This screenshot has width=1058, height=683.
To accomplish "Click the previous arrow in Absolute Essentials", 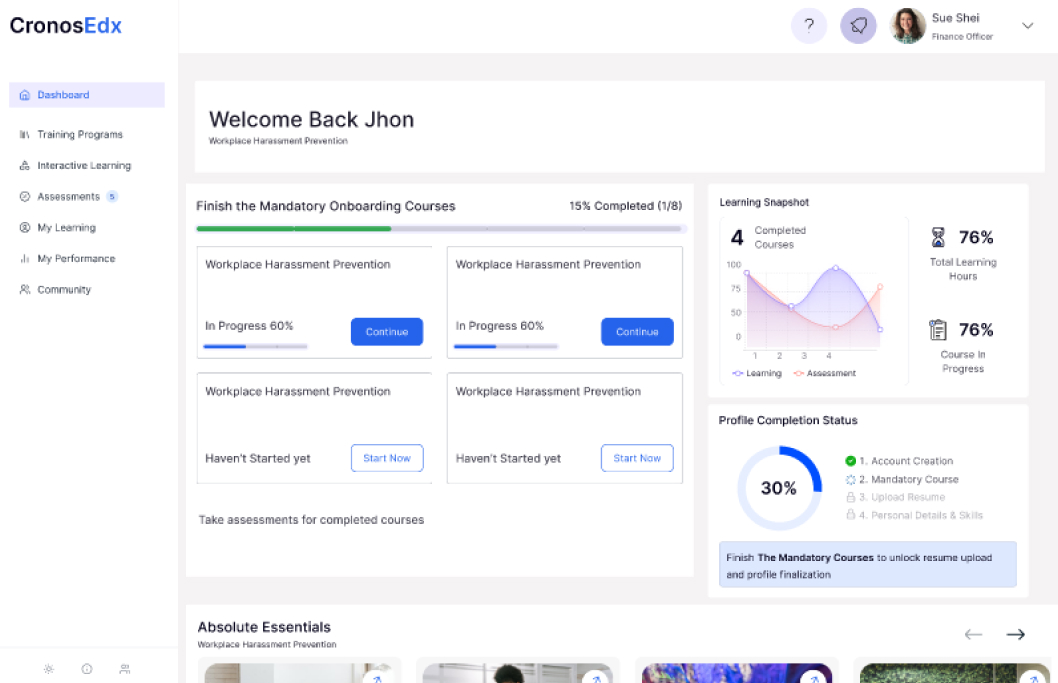I will tap(973, 634).
